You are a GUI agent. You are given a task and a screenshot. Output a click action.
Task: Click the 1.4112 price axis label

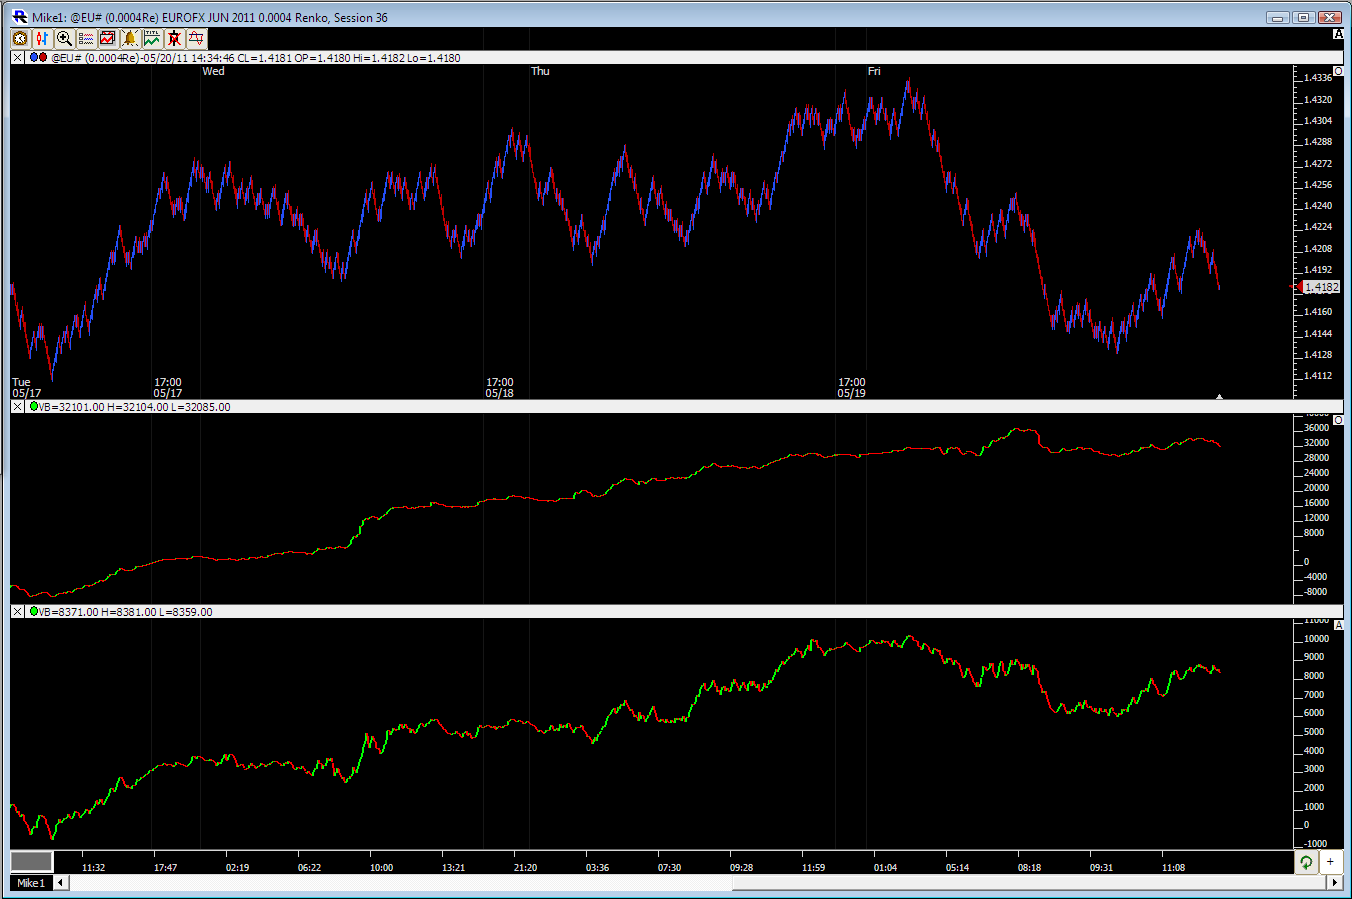(1318, 376)
